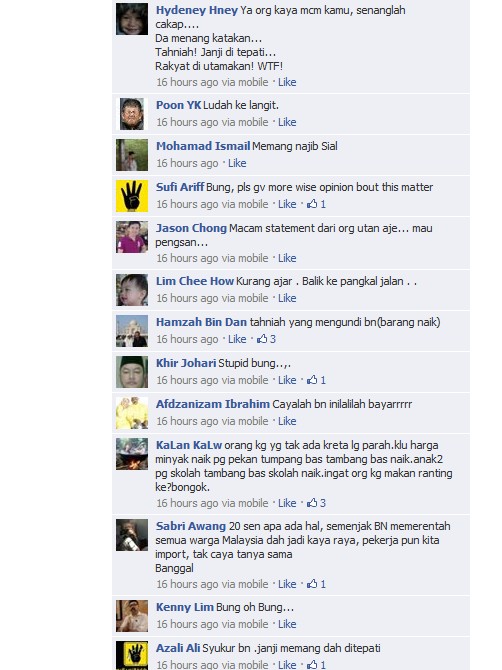Click thumbs-up icon on KaLan KaLw's comment

(x=312, y=503)
